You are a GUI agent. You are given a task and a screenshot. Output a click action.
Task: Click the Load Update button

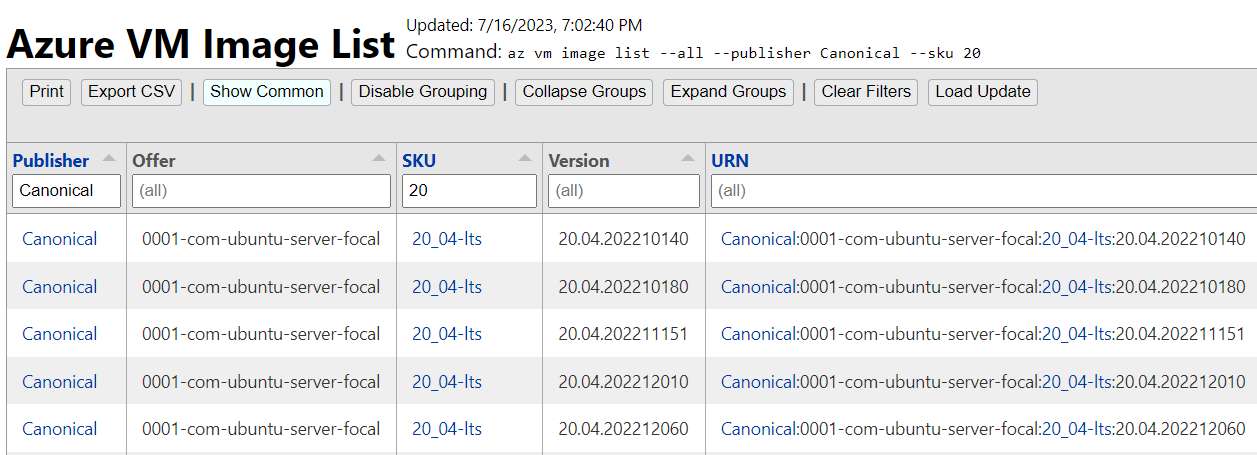[x=983, y=92]
